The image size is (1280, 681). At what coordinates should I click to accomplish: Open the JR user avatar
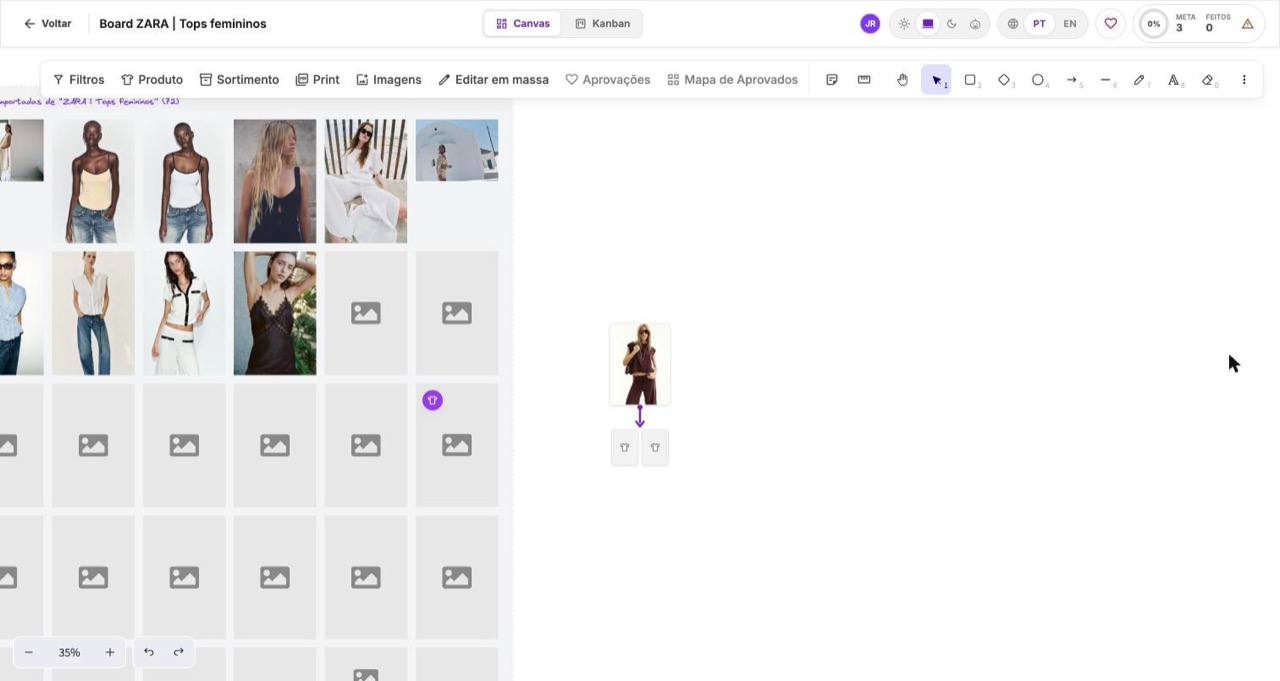[870, 24]
